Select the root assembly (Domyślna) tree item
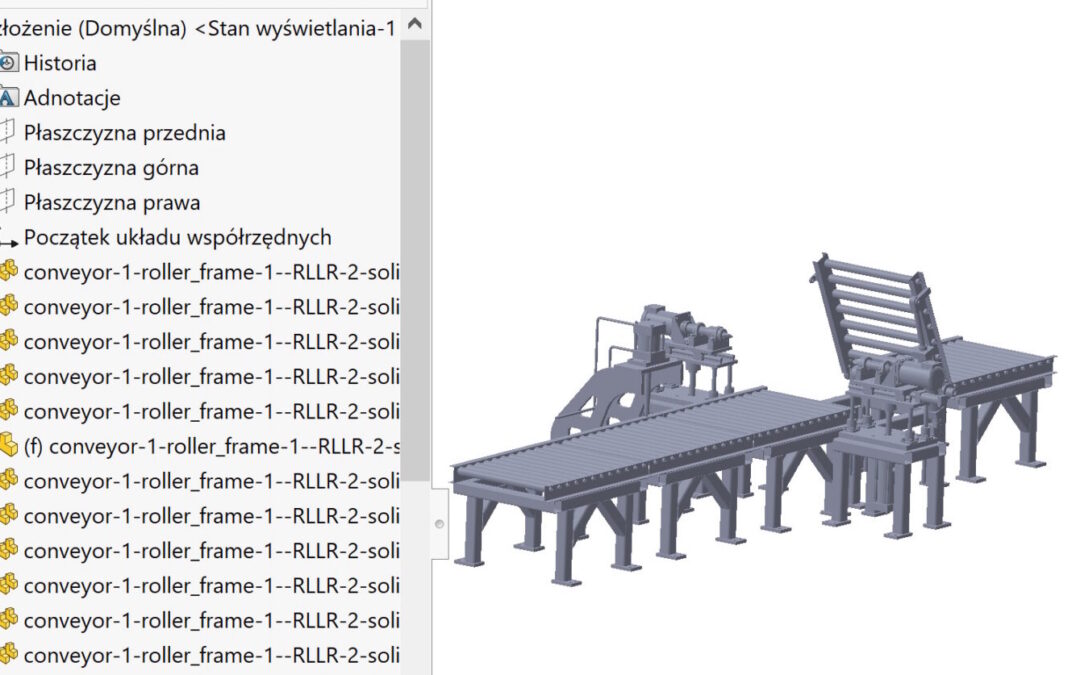1080x675 pixels. click(x=200, y=29)
